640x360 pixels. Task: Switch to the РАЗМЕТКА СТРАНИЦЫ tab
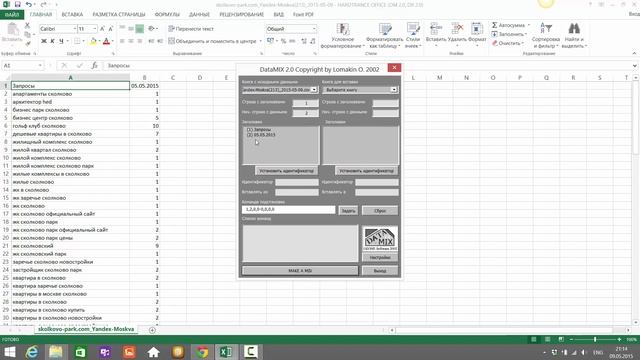coord(119,15)
